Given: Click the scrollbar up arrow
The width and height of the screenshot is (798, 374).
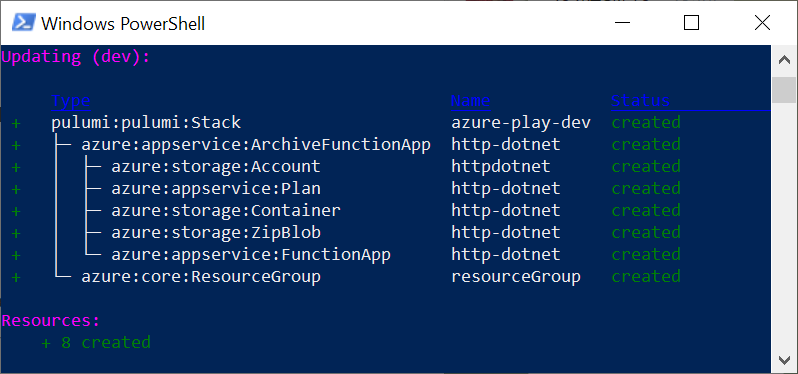Looking at the screenshot, I should click(x=784, y=60).
